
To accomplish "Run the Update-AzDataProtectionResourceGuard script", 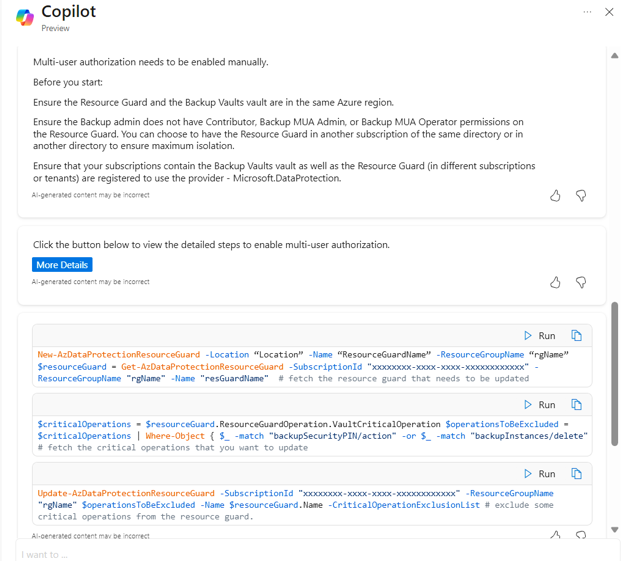I will tap(540, 474).
